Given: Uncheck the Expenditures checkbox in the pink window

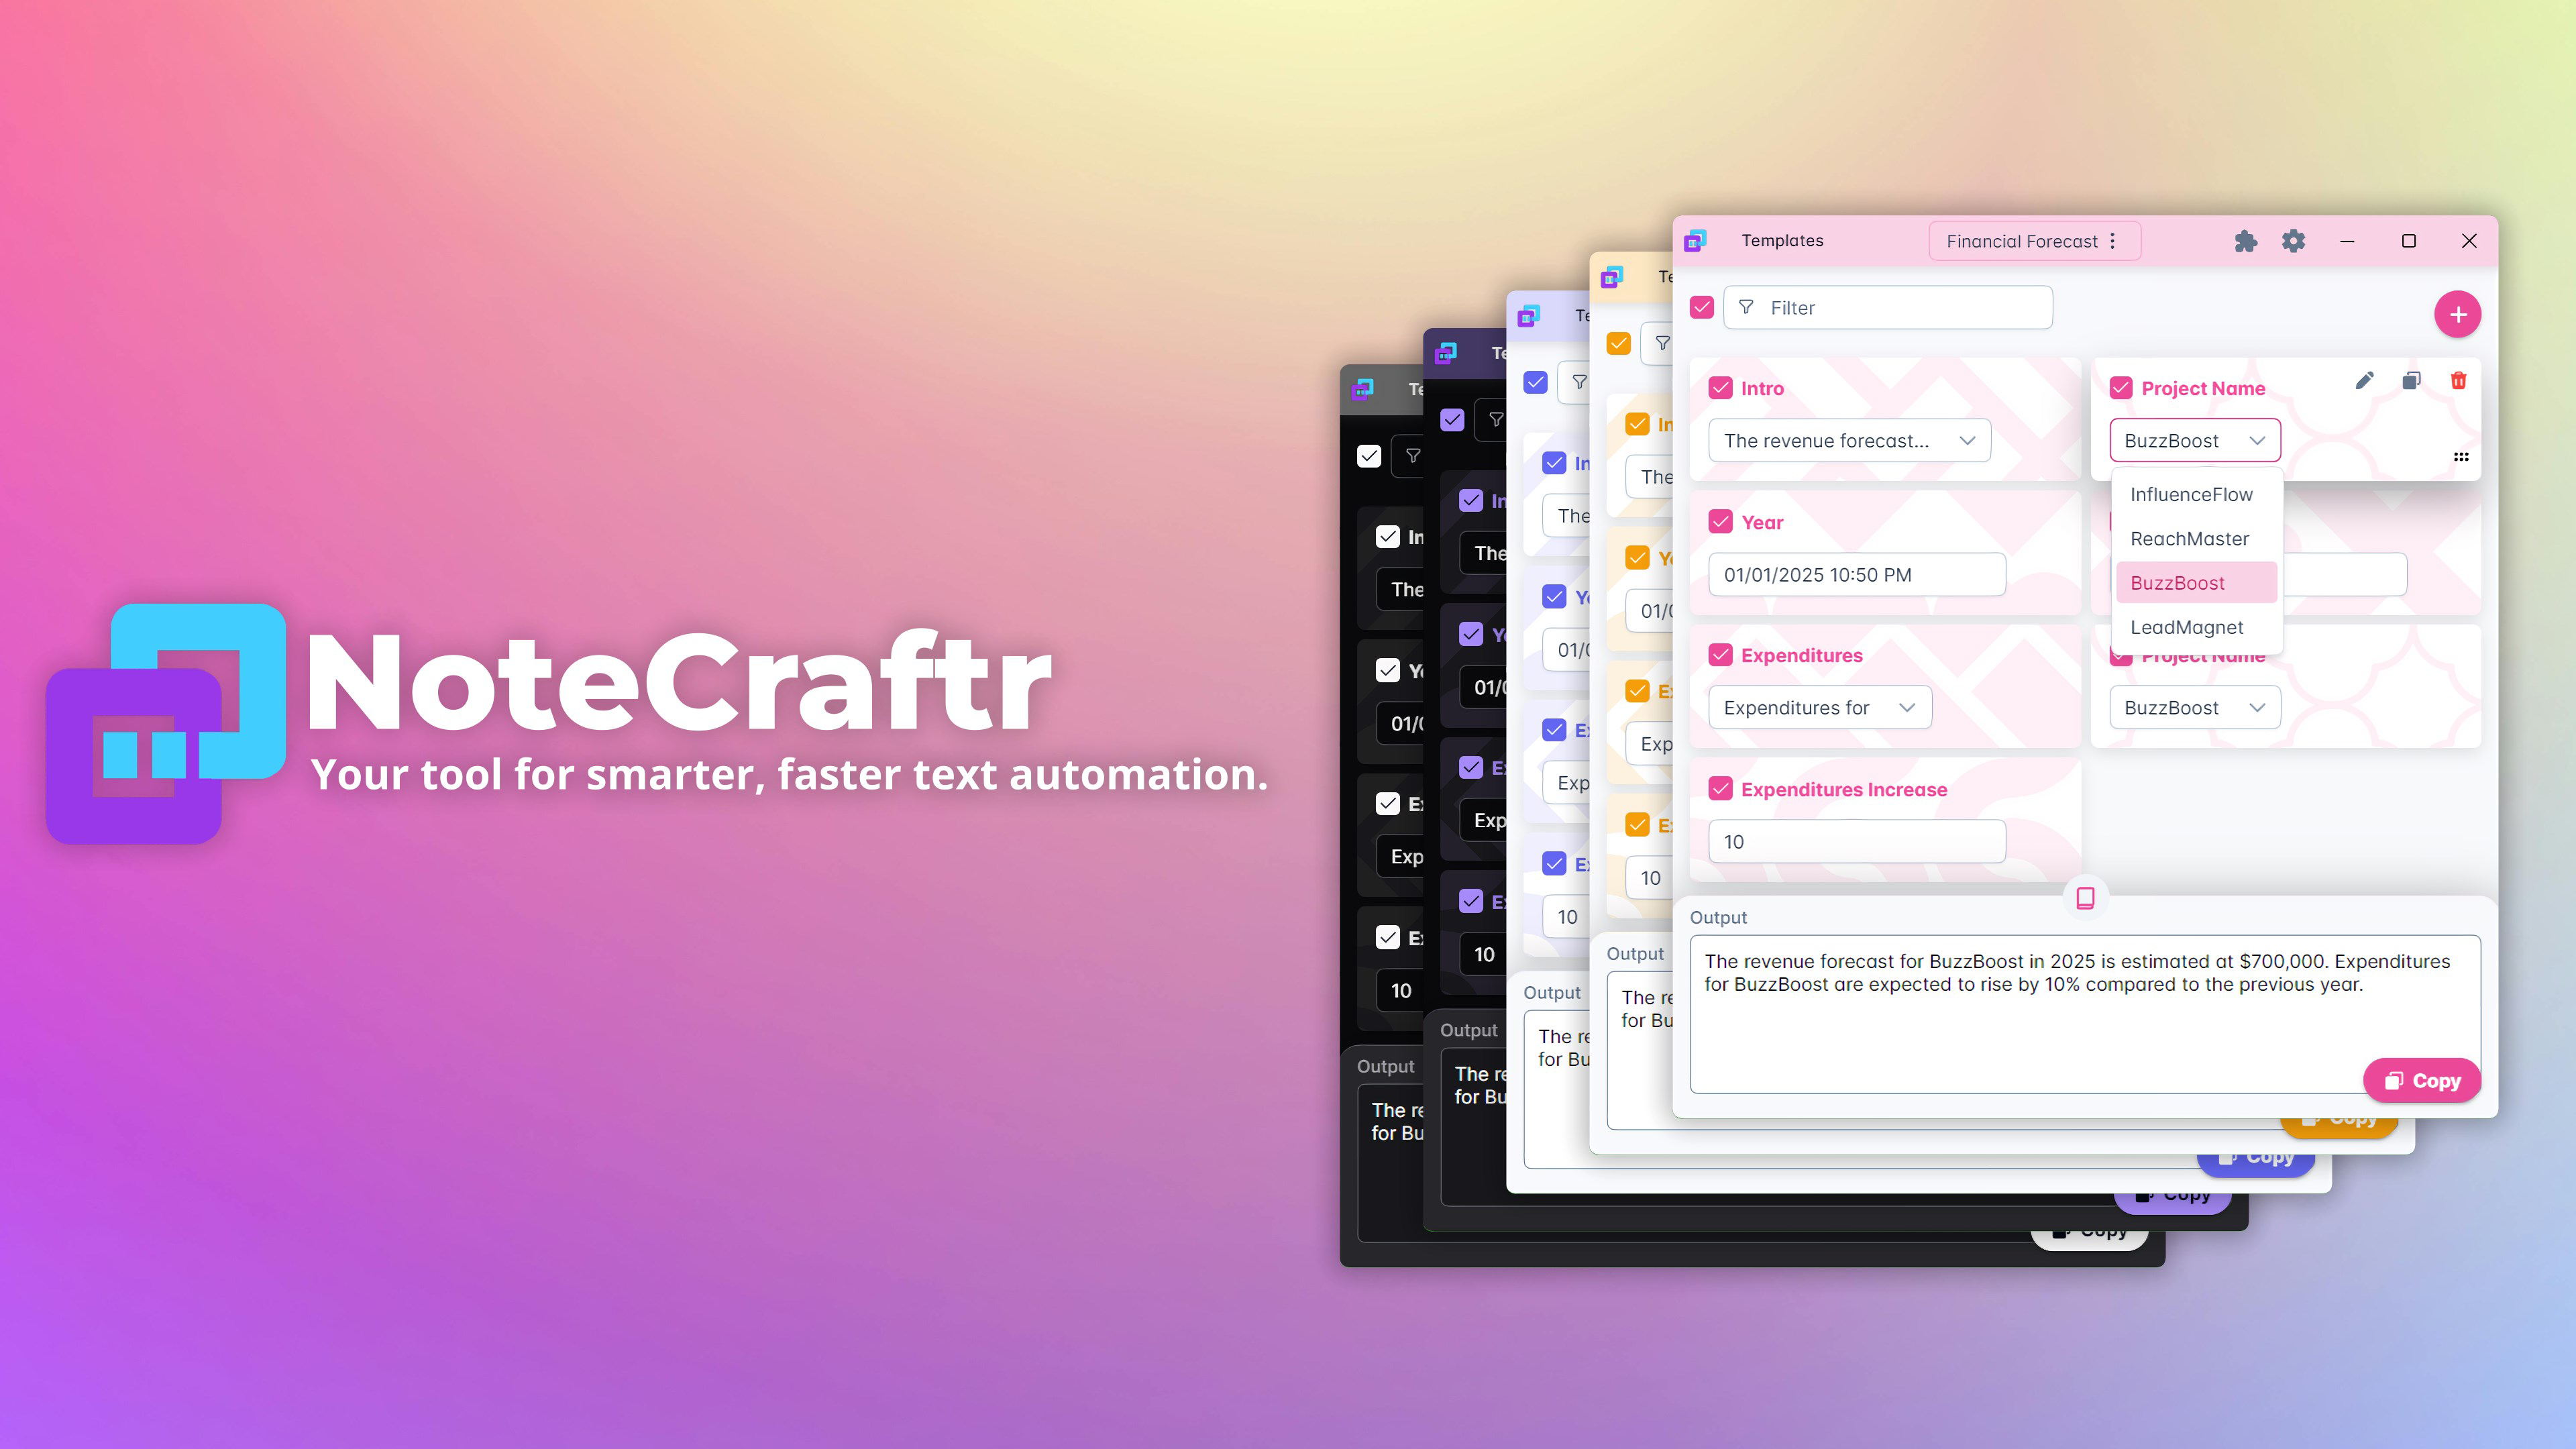Looking at the screenshot, I should coord(1720,655).
